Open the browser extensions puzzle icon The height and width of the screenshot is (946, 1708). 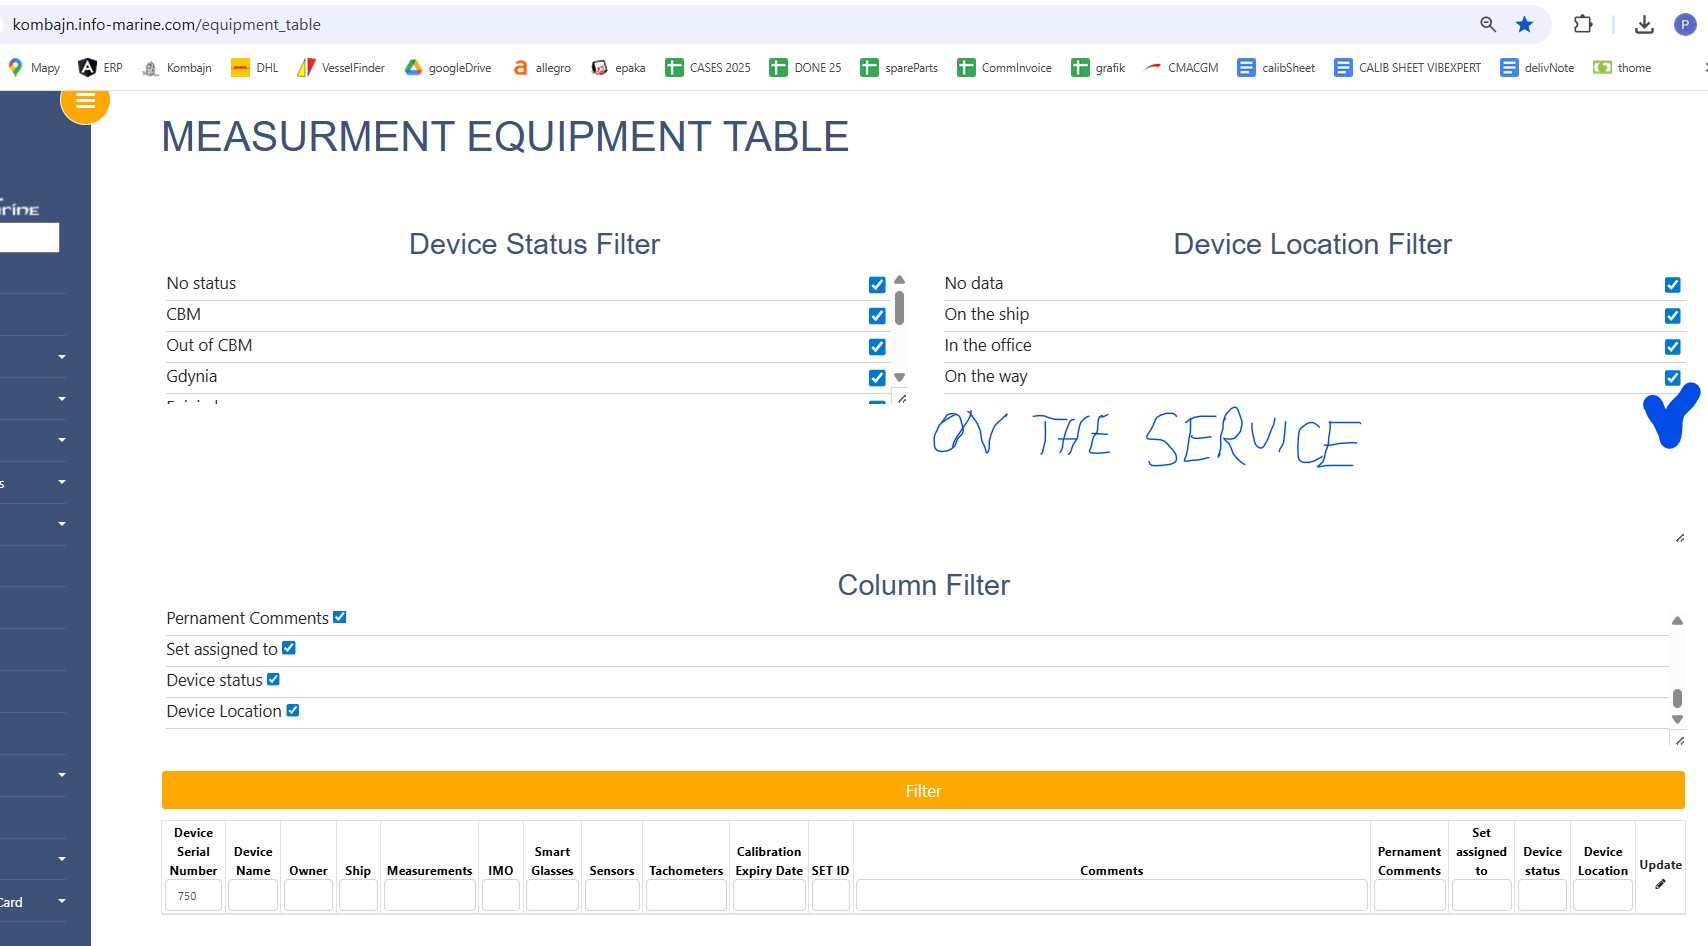tap(1582, 24)
